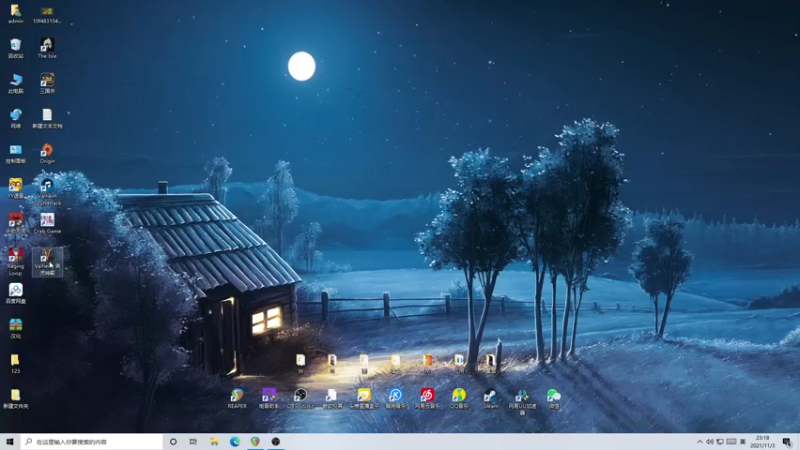Open the NetEase Cloud Music shortcut
The image size is (800, 450).
coord(427,398)
